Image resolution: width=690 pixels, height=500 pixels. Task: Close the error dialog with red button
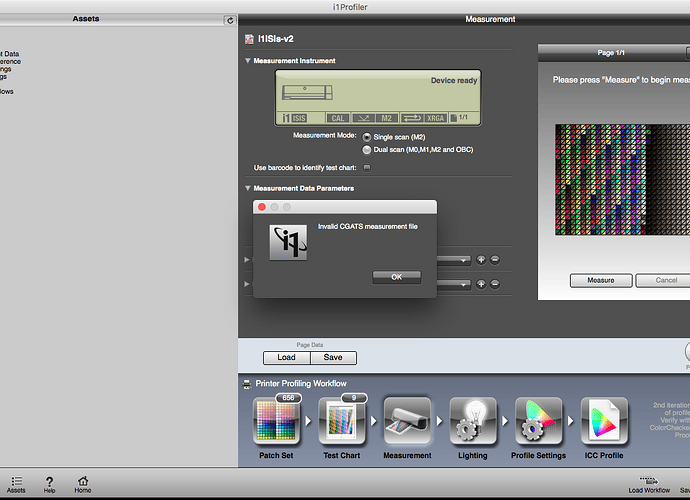point(262,207)
